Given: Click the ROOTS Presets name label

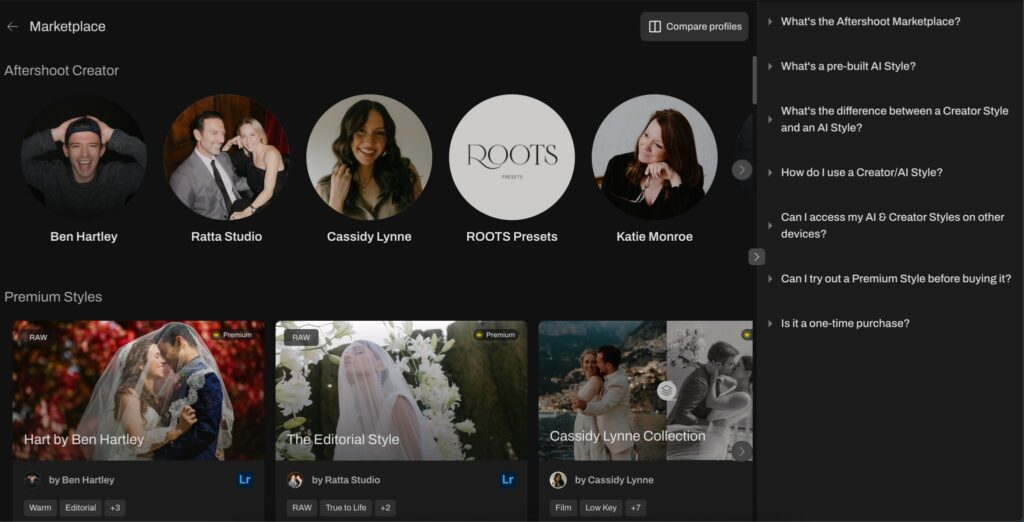Looking at the screenshot, I should tap(512, 237).
